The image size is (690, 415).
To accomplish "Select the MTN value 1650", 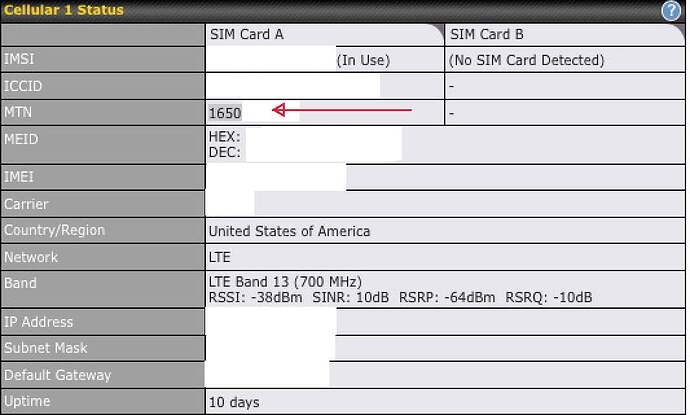I will pos(225,113).
